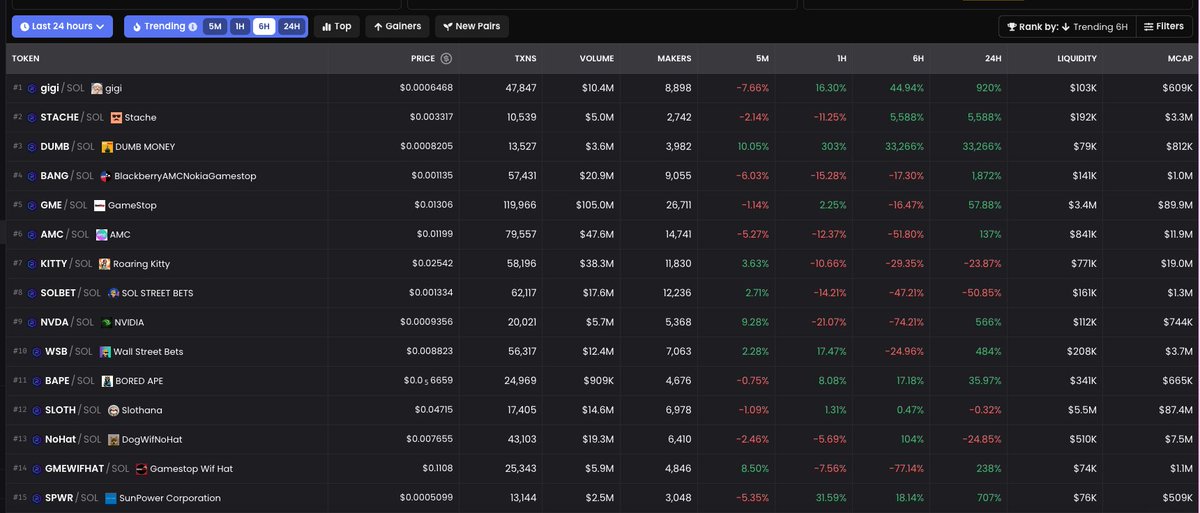Click Solana chain icon in SLOTH row
The height and width of the screenshot is (513, 1200).
click(x=37, y=410)
